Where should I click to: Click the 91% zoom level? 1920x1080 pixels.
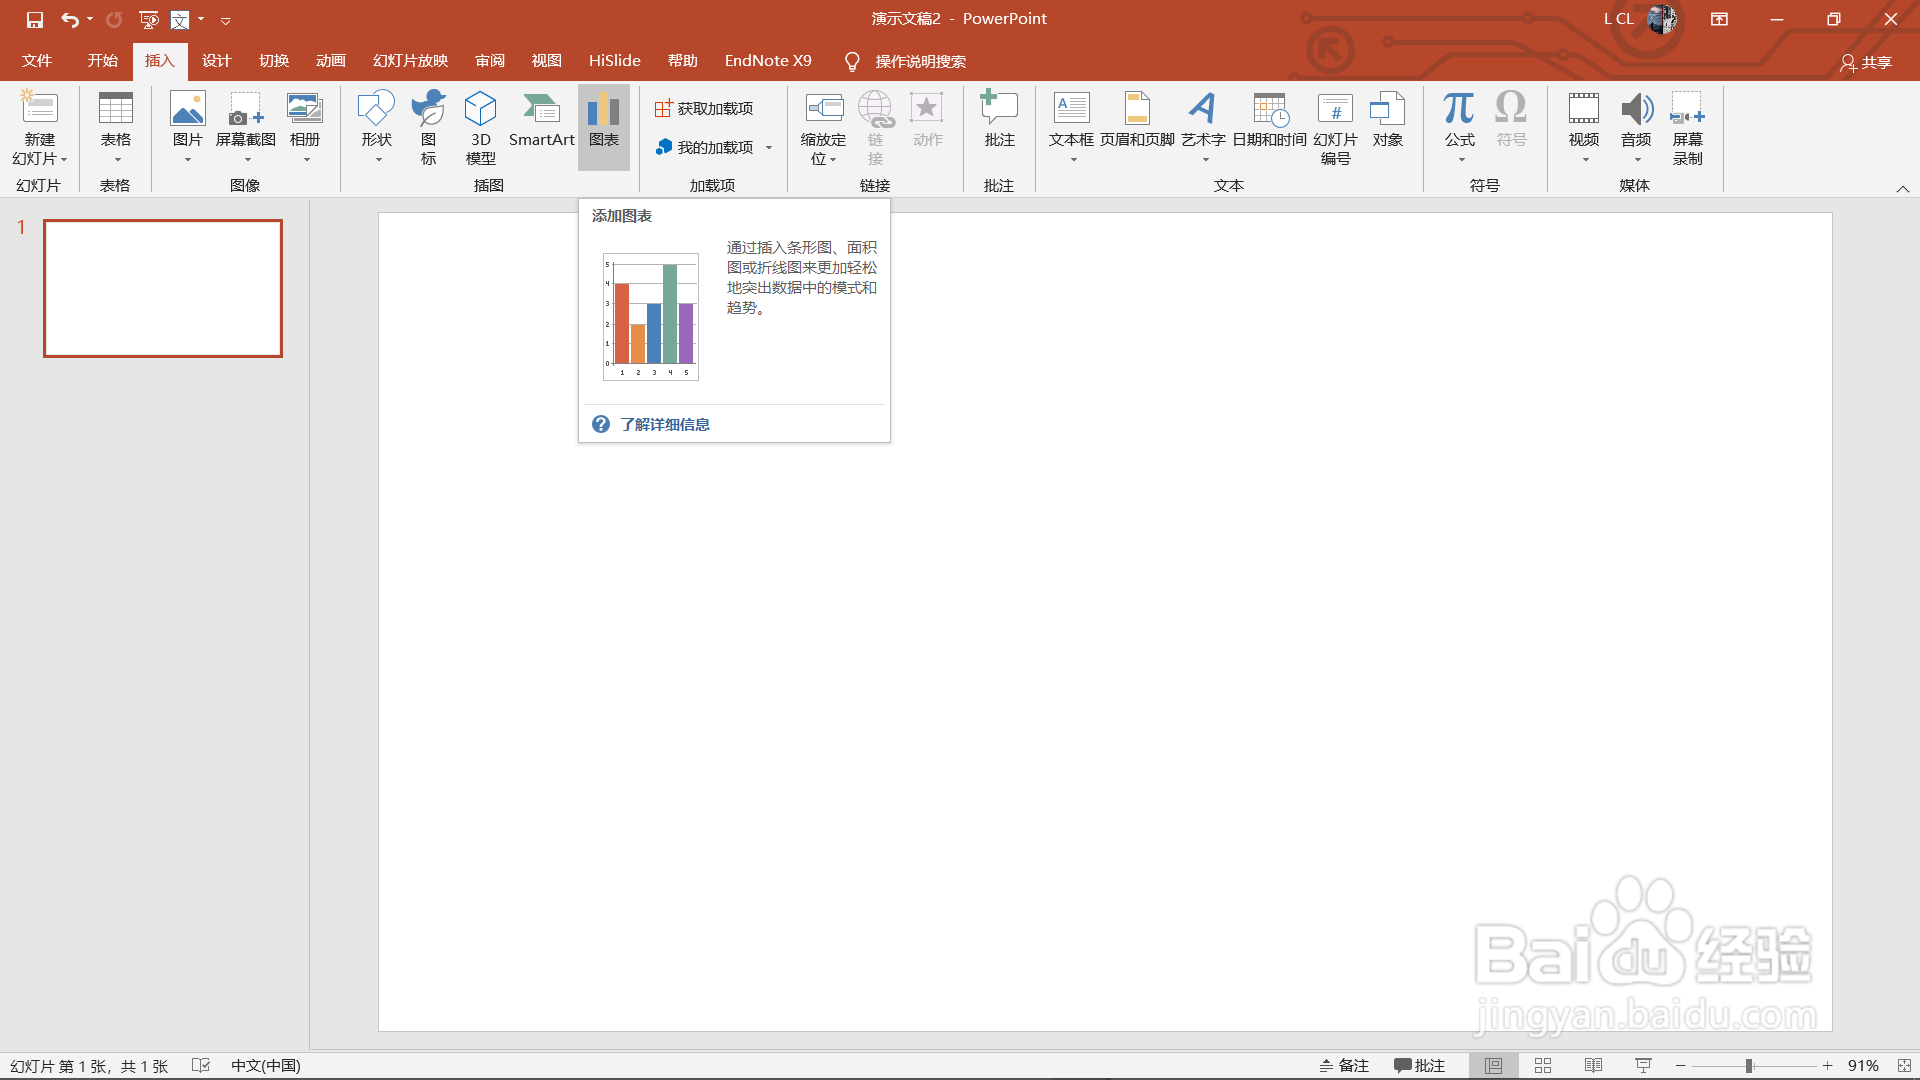[1862, 1066]
